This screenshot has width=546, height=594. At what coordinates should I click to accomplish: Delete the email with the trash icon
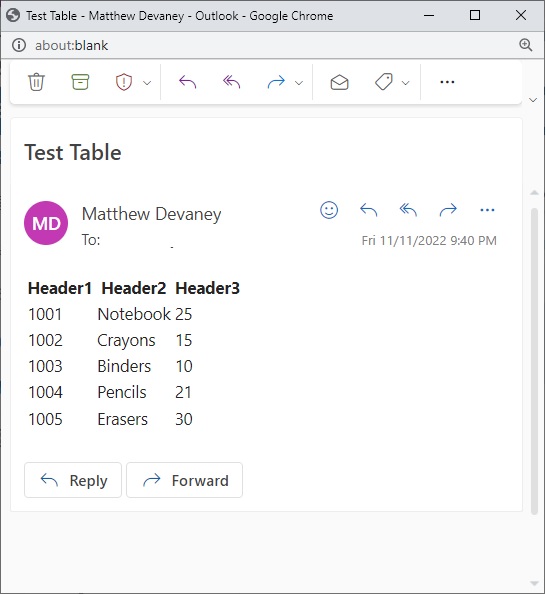click(x=36, y=82)
